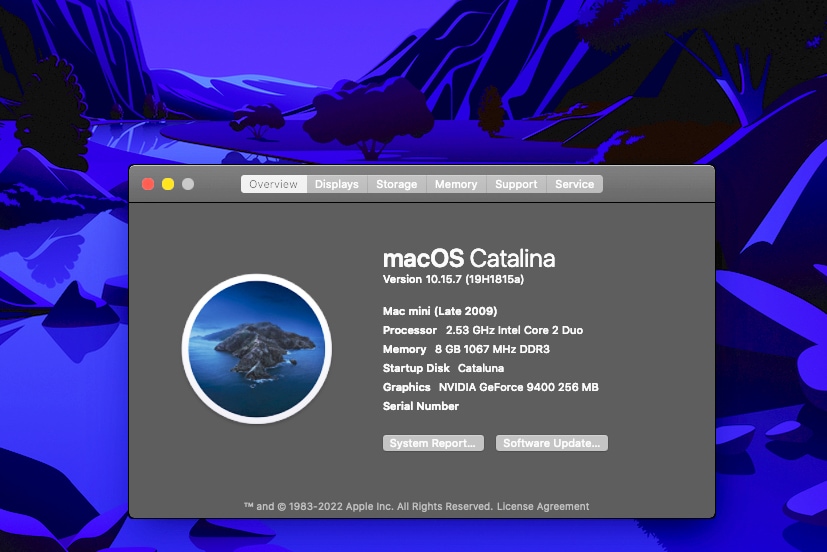Screen dimensions: 827x552
Task: Click the Serial Number label
Action: (421, 406)
